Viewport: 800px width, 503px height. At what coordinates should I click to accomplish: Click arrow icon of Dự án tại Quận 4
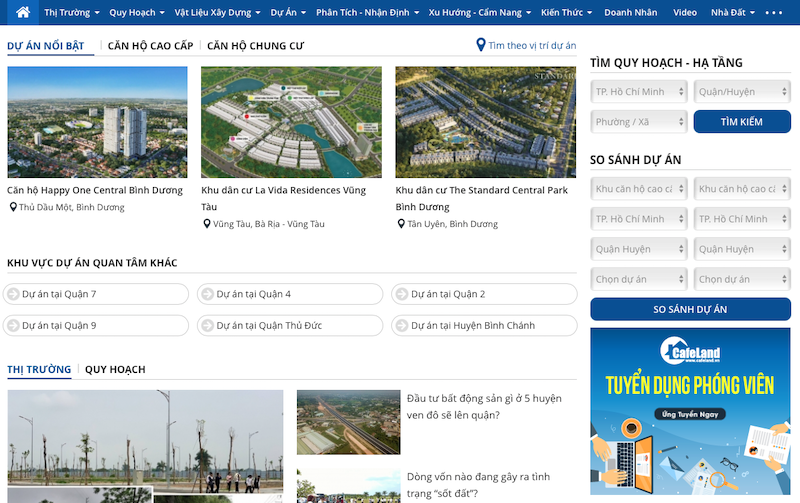click(x=207, y=294)
